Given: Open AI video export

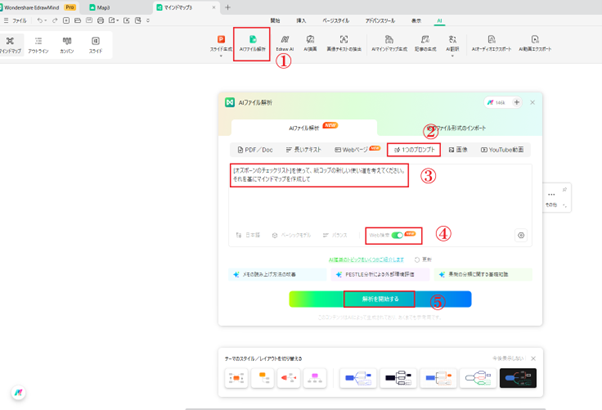Looking at the screenshot, I should 535,43.
